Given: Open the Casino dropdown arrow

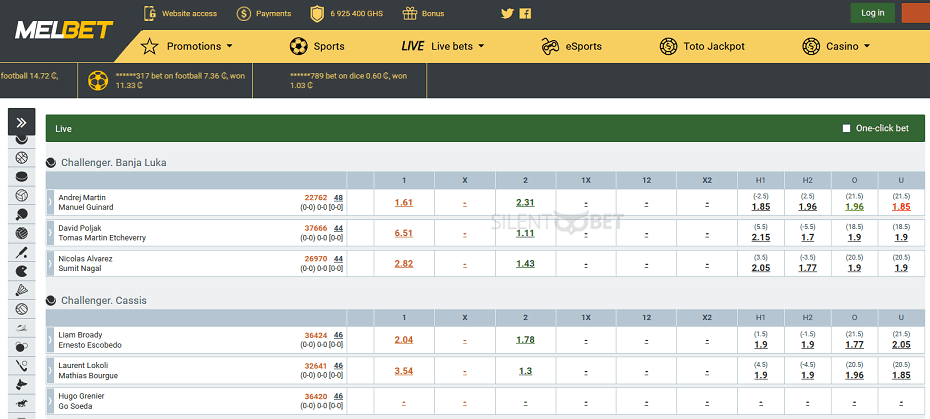Looking at the screenshot, I should pos(867,46).
